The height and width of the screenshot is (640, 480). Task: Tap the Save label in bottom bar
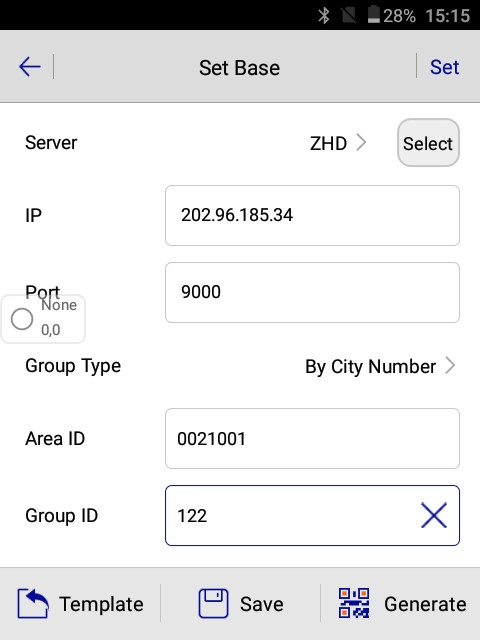[262, 604]
